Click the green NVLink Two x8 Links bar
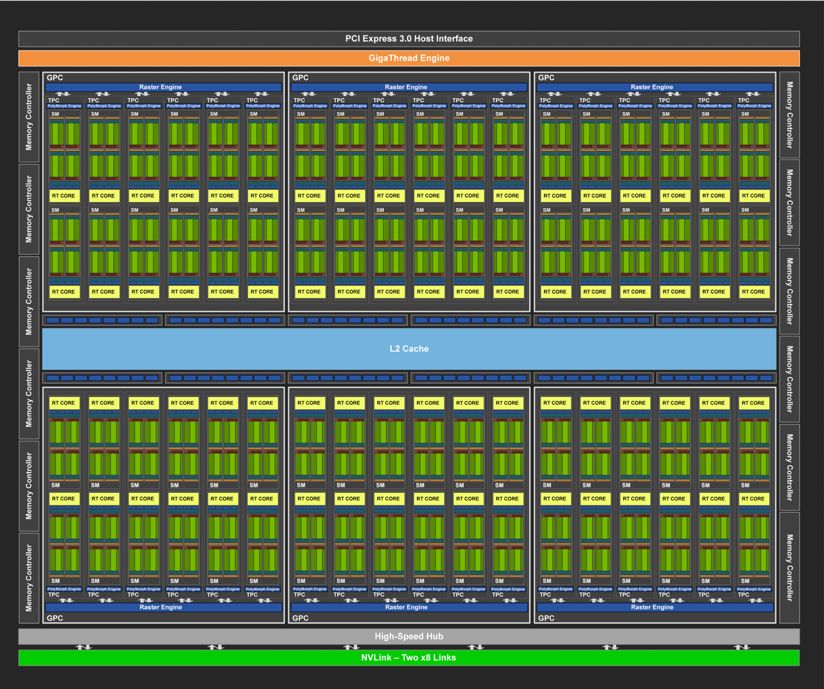 [409, 657]
